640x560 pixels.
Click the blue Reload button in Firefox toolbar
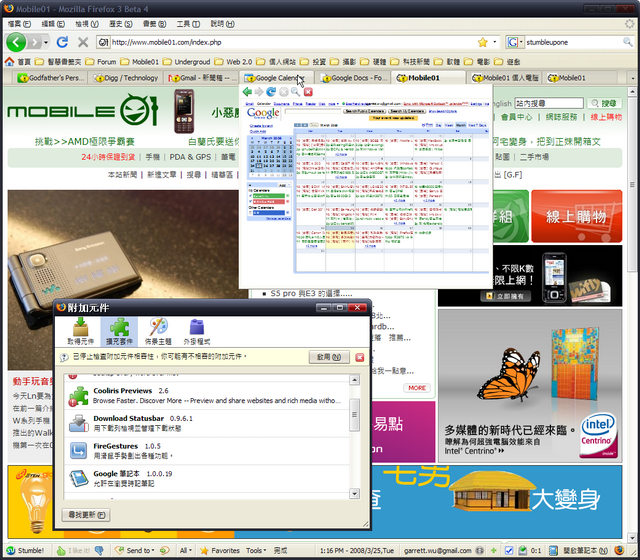62,42
